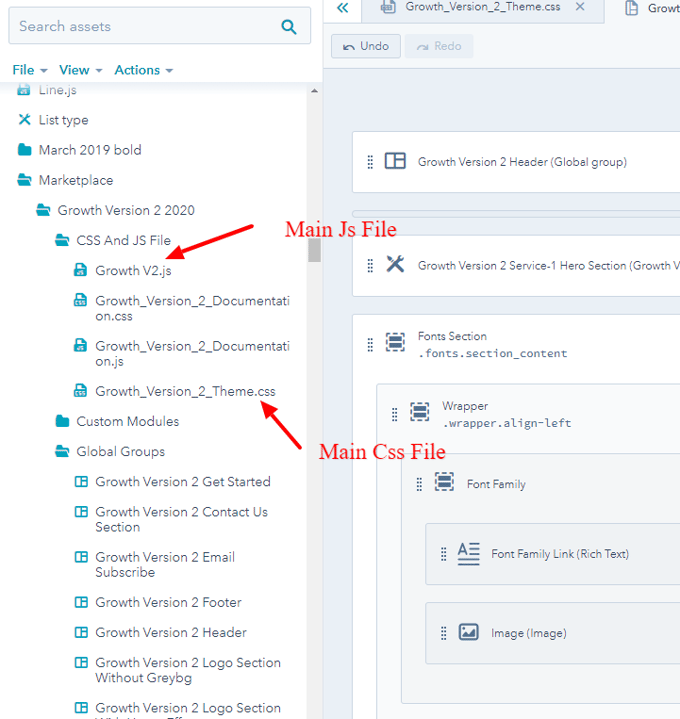The image size is (680, 719).
Task: Open the File dropdown menu
Action: (x=30, y=70)
